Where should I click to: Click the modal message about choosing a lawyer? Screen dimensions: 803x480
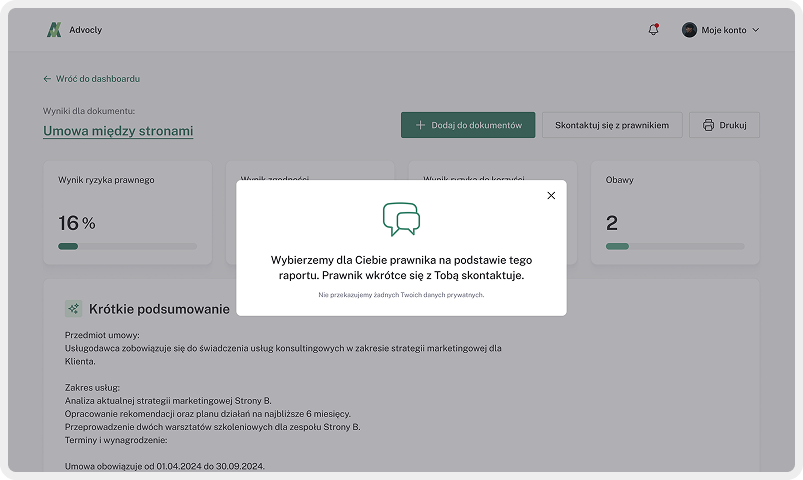(402, 267)
